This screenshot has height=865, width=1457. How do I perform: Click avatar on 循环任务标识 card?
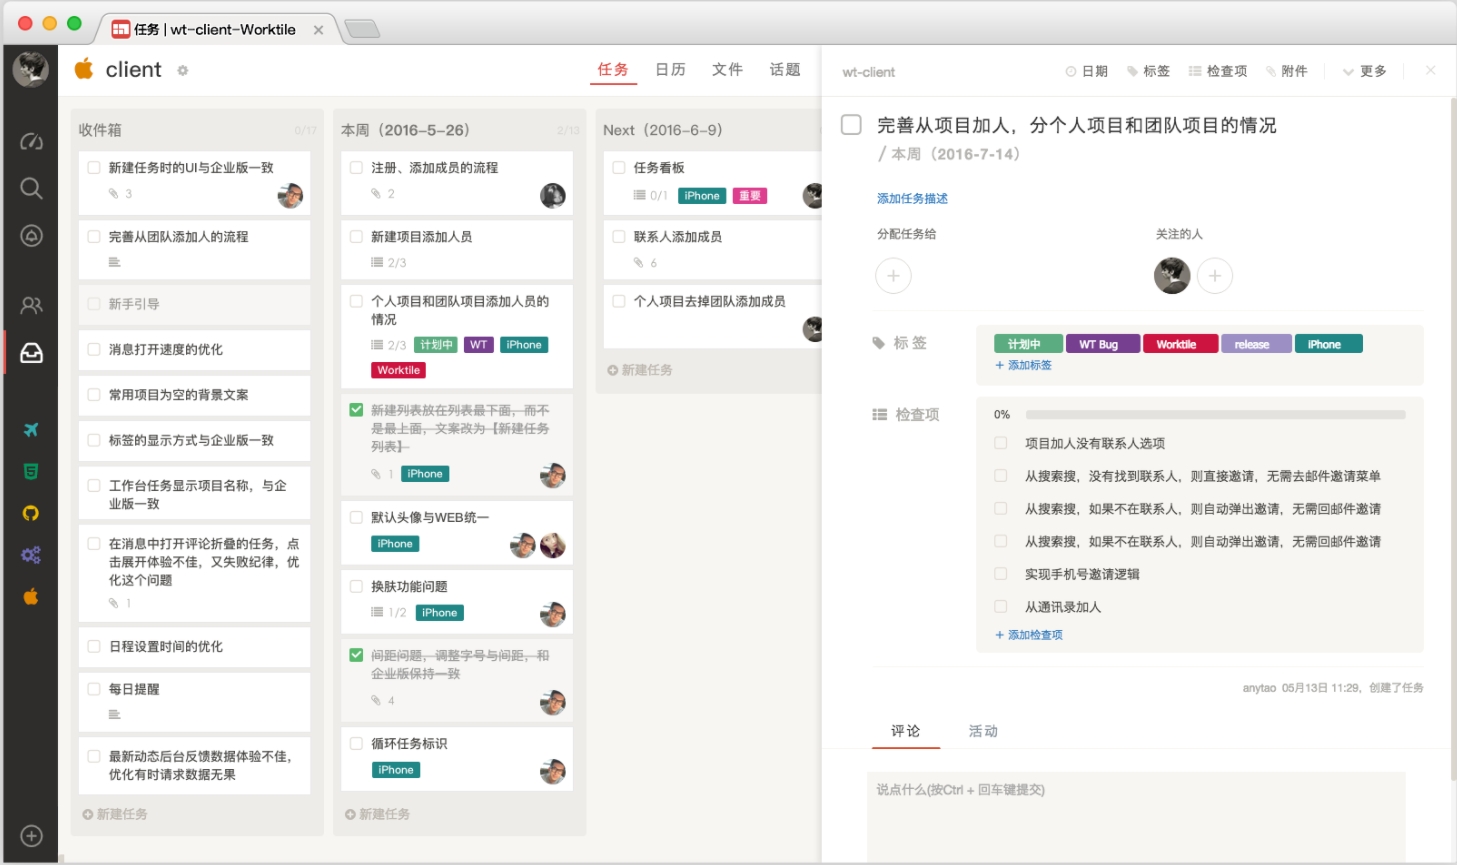point(553,771)
